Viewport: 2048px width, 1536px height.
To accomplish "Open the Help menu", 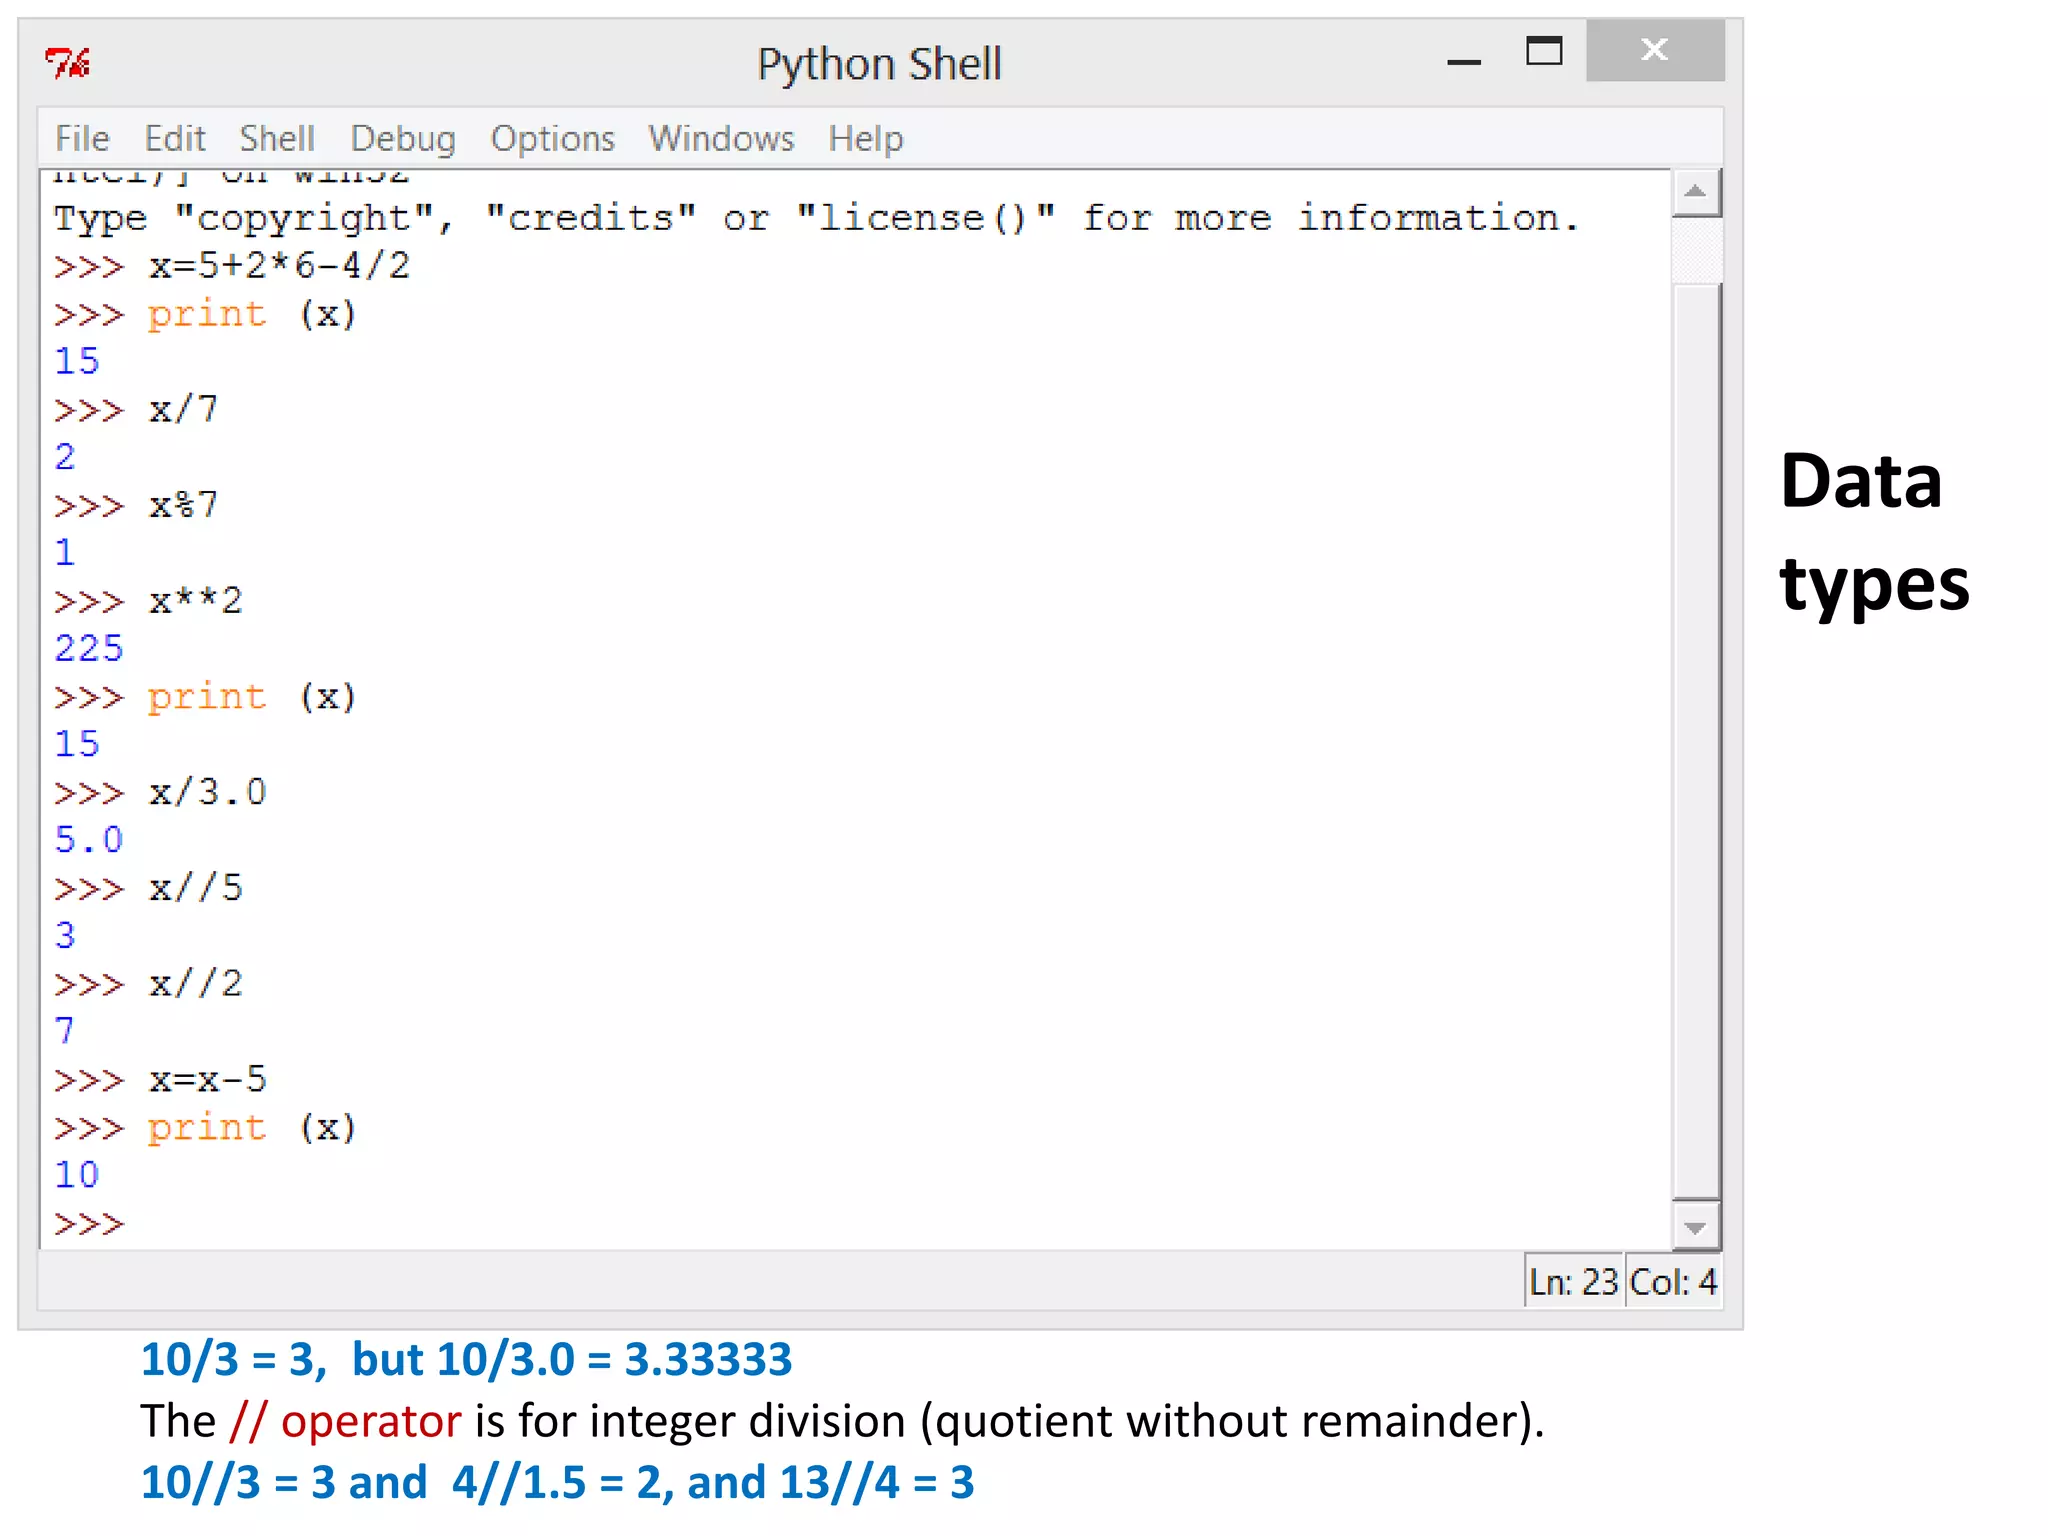I will tap(865, 138).
